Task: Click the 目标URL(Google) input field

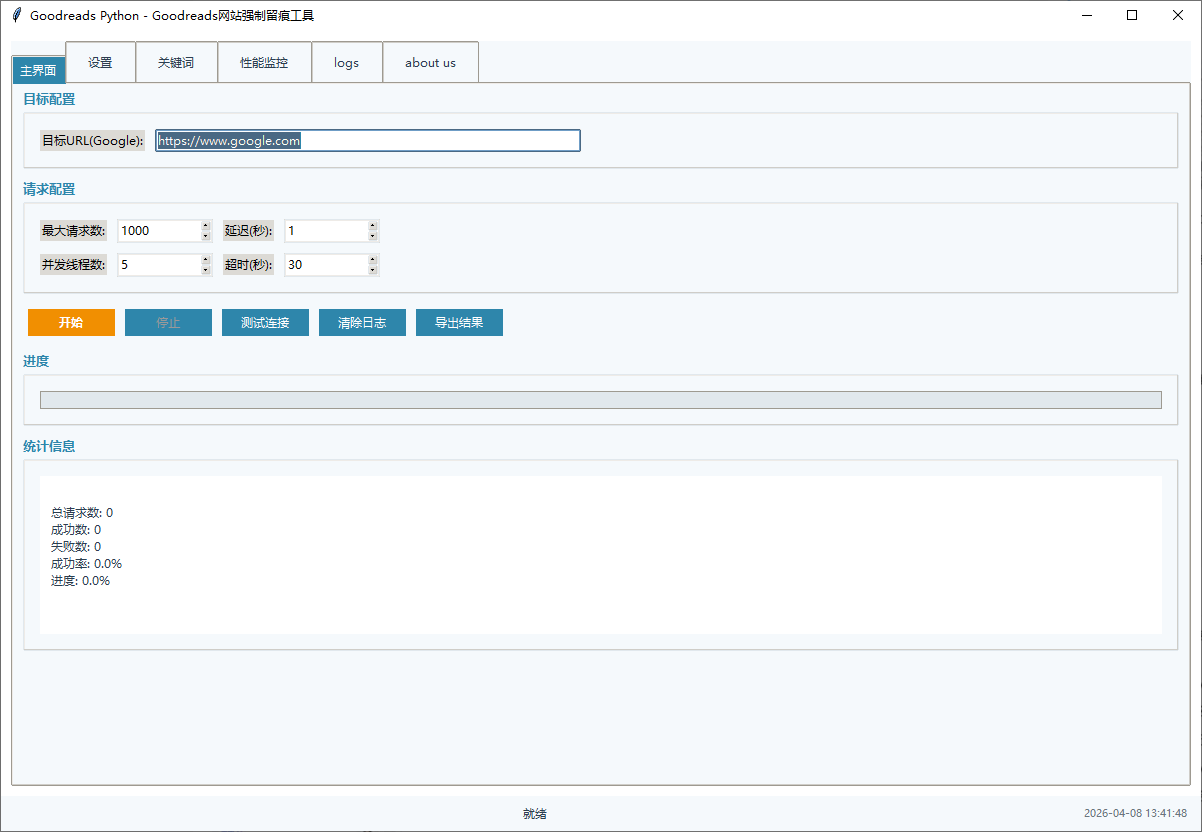Action: tap(367, 141)
